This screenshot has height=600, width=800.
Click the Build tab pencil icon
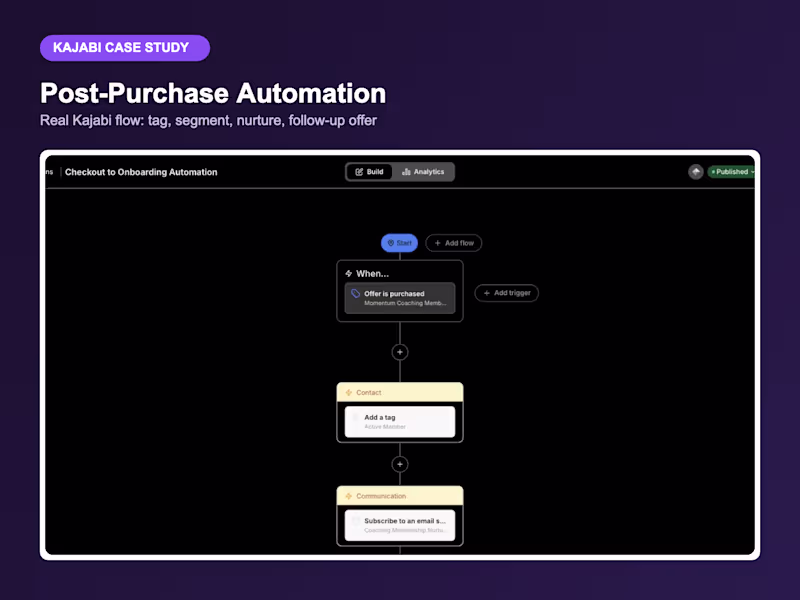(359, 172)
